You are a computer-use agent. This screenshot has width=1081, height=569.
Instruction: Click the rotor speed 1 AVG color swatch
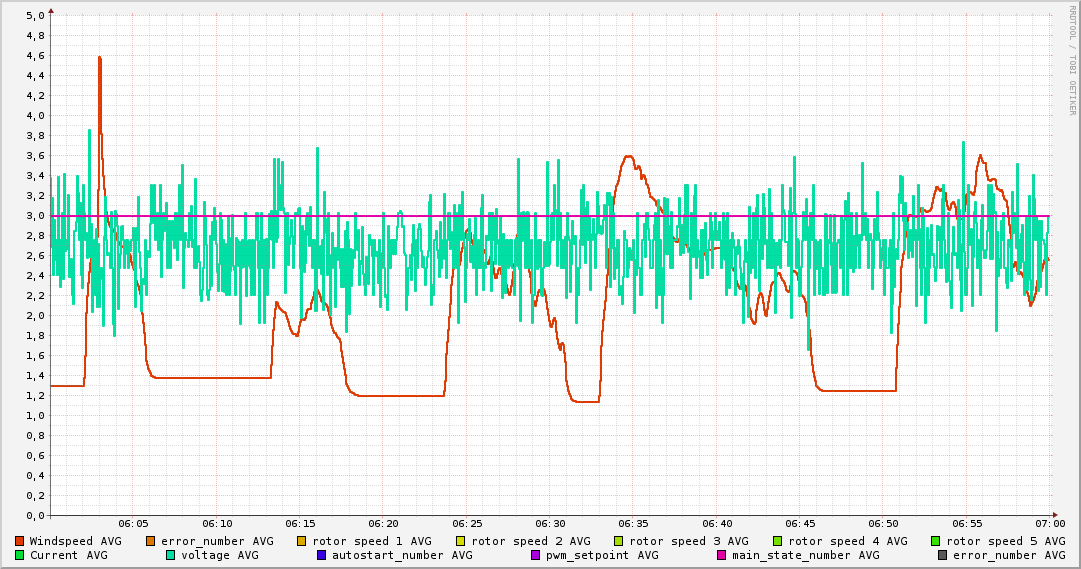pyautogui.click(x=302, y=541)
